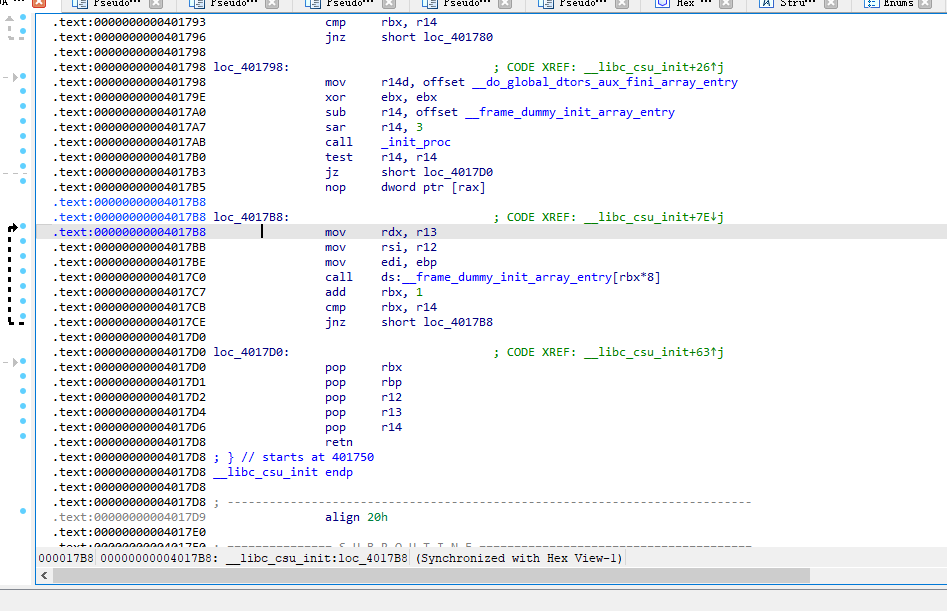Screen dimensions: 947x611
Task: Click the first Pseudocode tab icon
Action: tap(78, 5)
